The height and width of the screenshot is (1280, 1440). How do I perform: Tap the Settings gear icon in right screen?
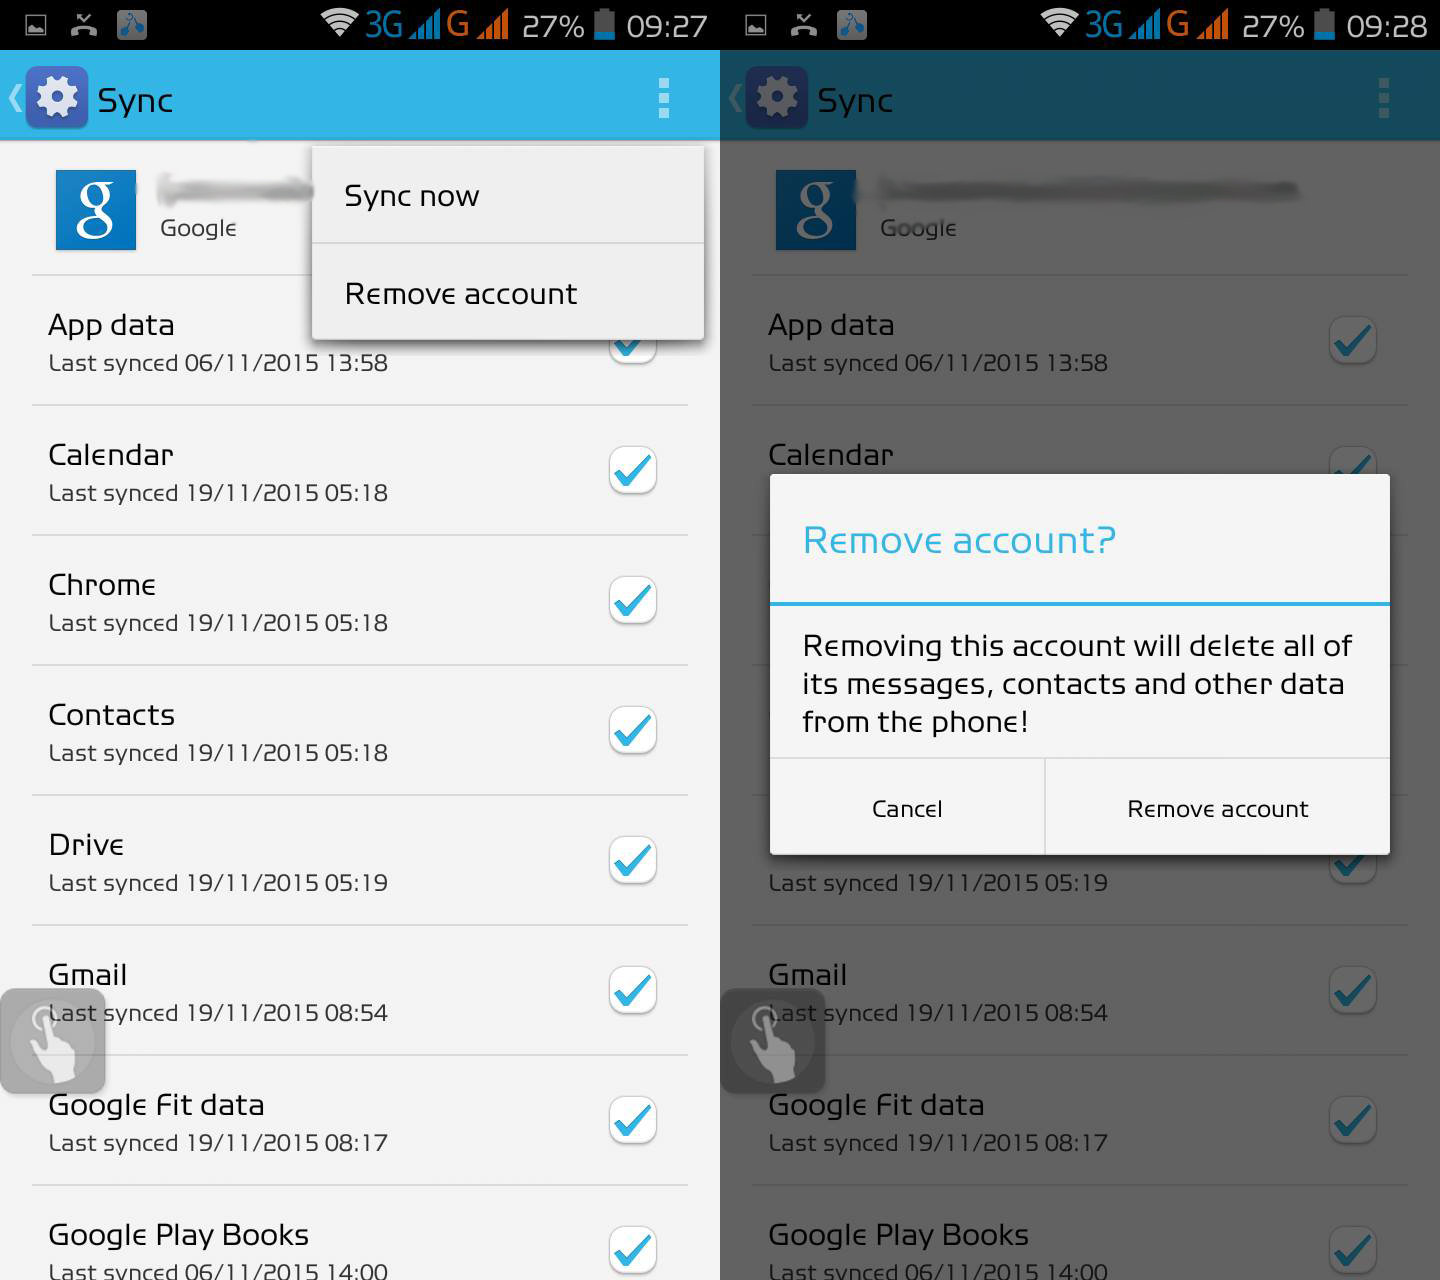coord(777,98)
